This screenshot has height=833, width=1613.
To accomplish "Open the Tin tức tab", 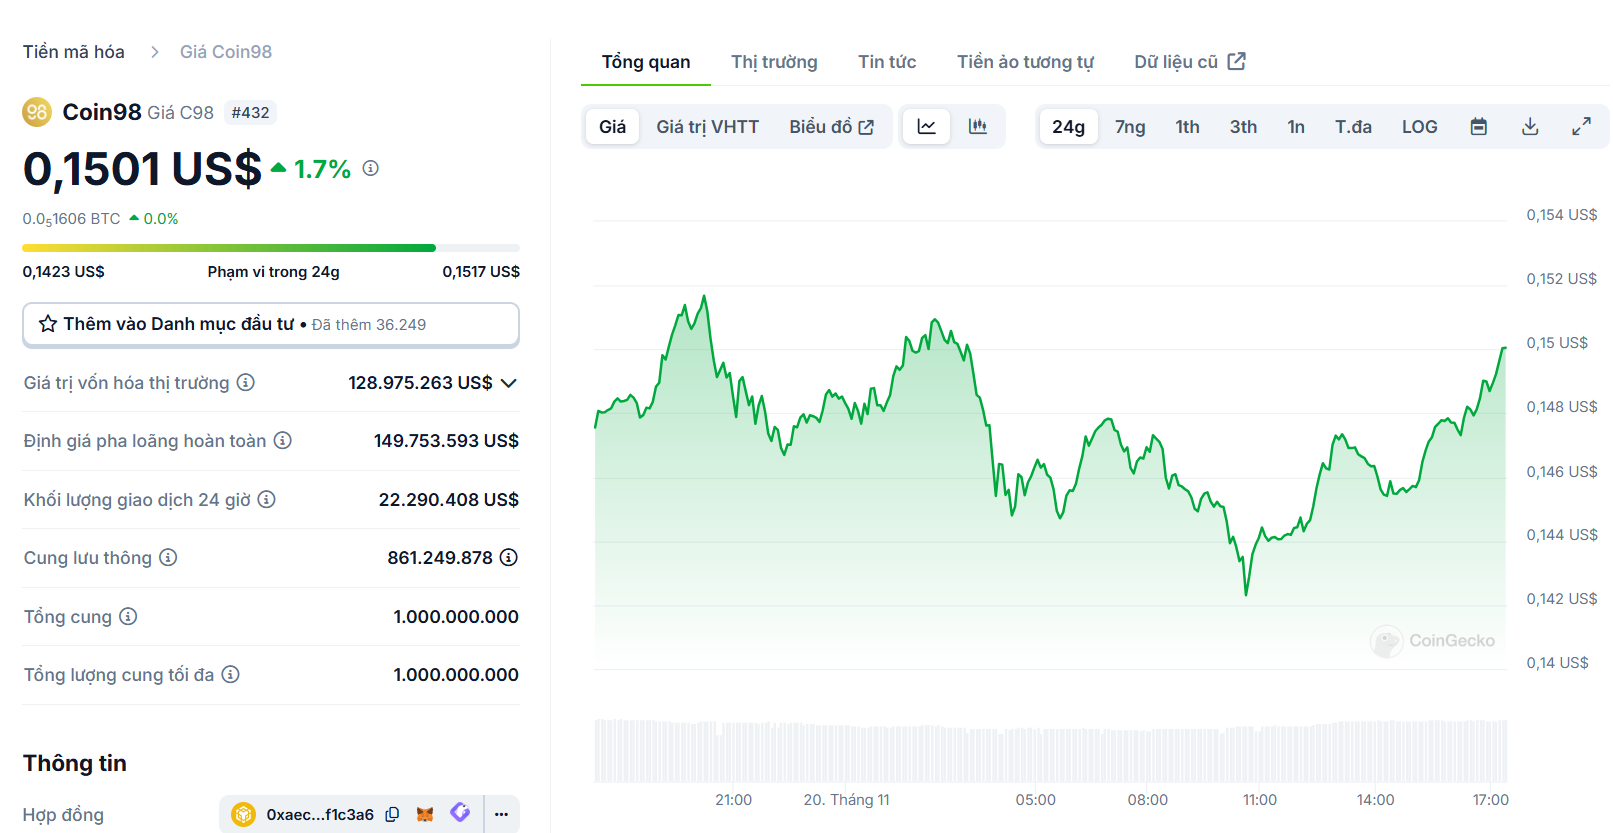I will 887,62.
